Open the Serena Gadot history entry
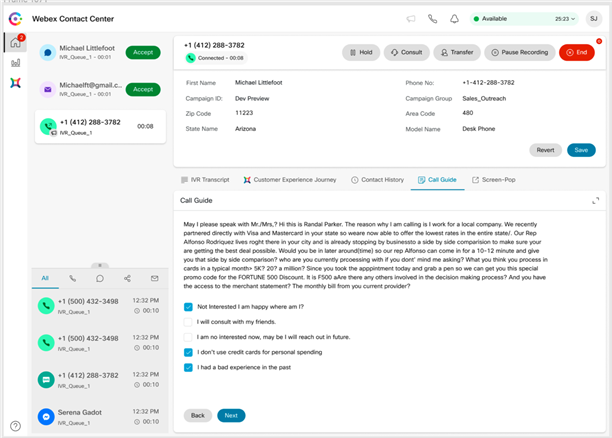The height and width of the screenshot is (438, 612). 100,417
